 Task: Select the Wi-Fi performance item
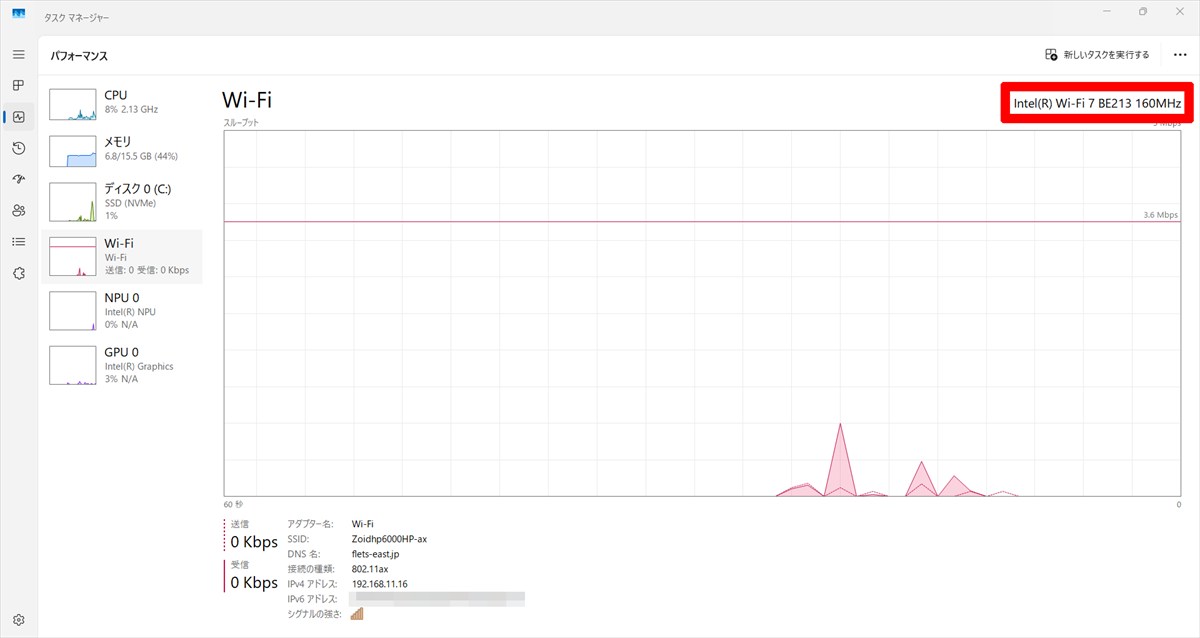(122, 256)
